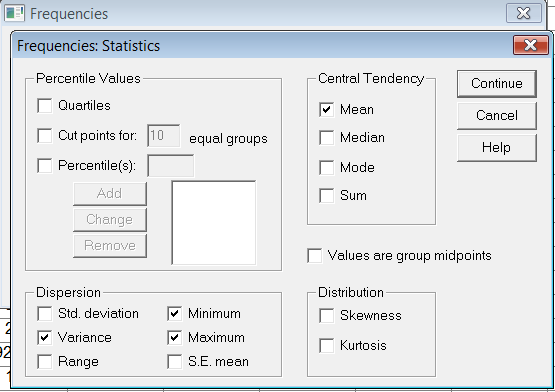Enable the Percentile(s) checkbox
This screenshot has width=555, height=392.
click(45, 165)
